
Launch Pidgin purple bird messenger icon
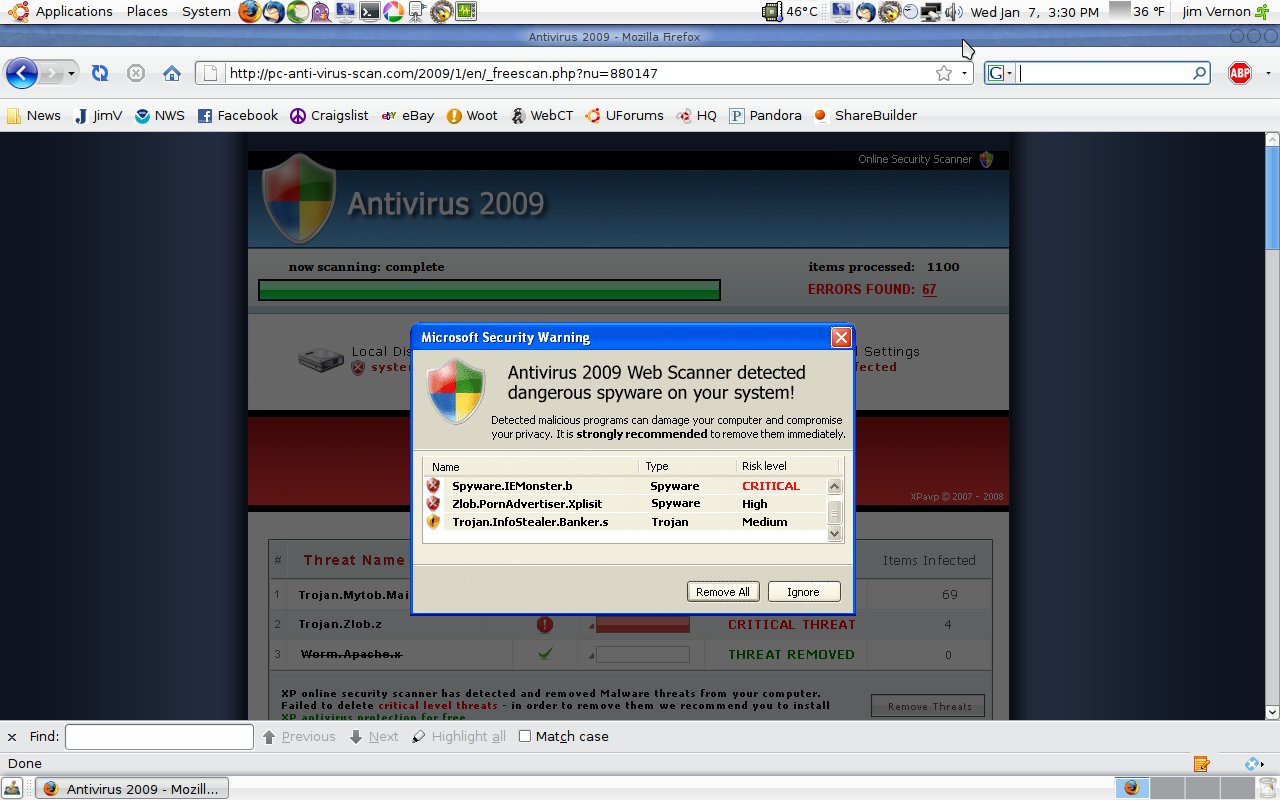tap(320, 12)
